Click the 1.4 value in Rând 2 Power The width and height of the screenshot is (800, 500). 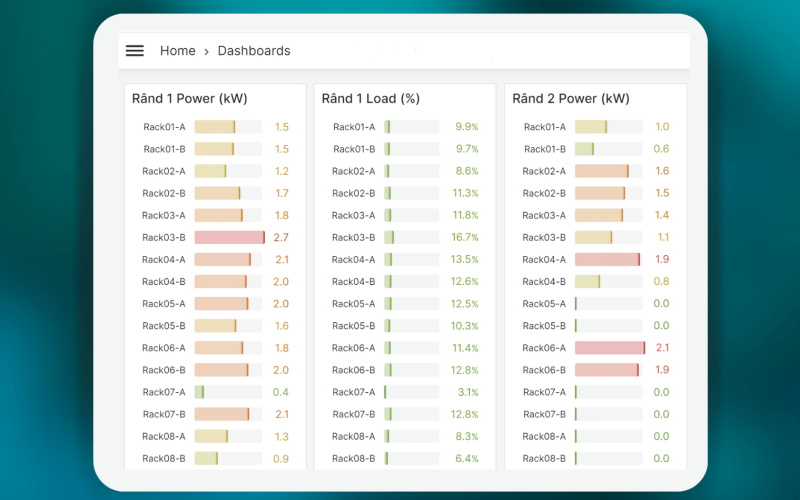point(662,215)
